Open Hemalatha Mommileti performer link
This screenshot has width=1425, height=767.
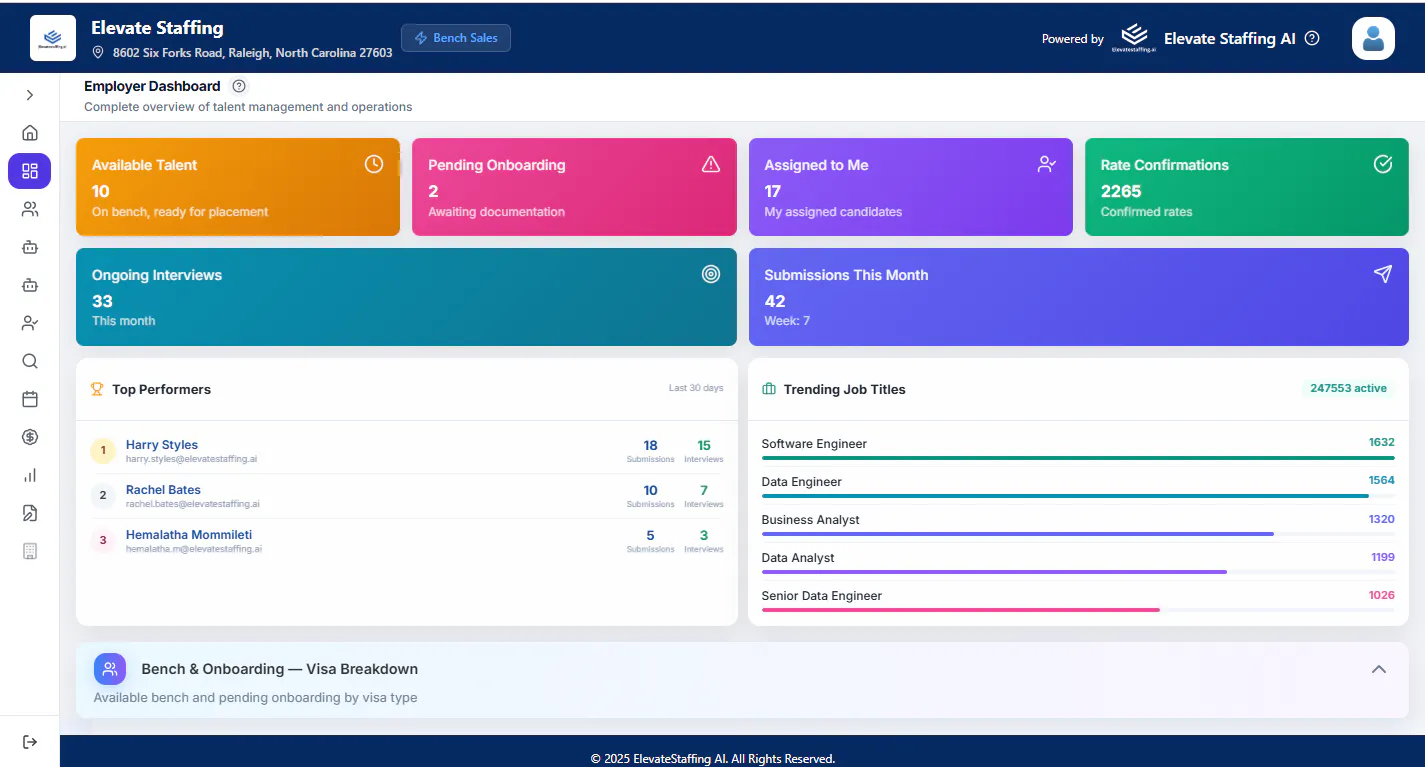coord(189,535)
